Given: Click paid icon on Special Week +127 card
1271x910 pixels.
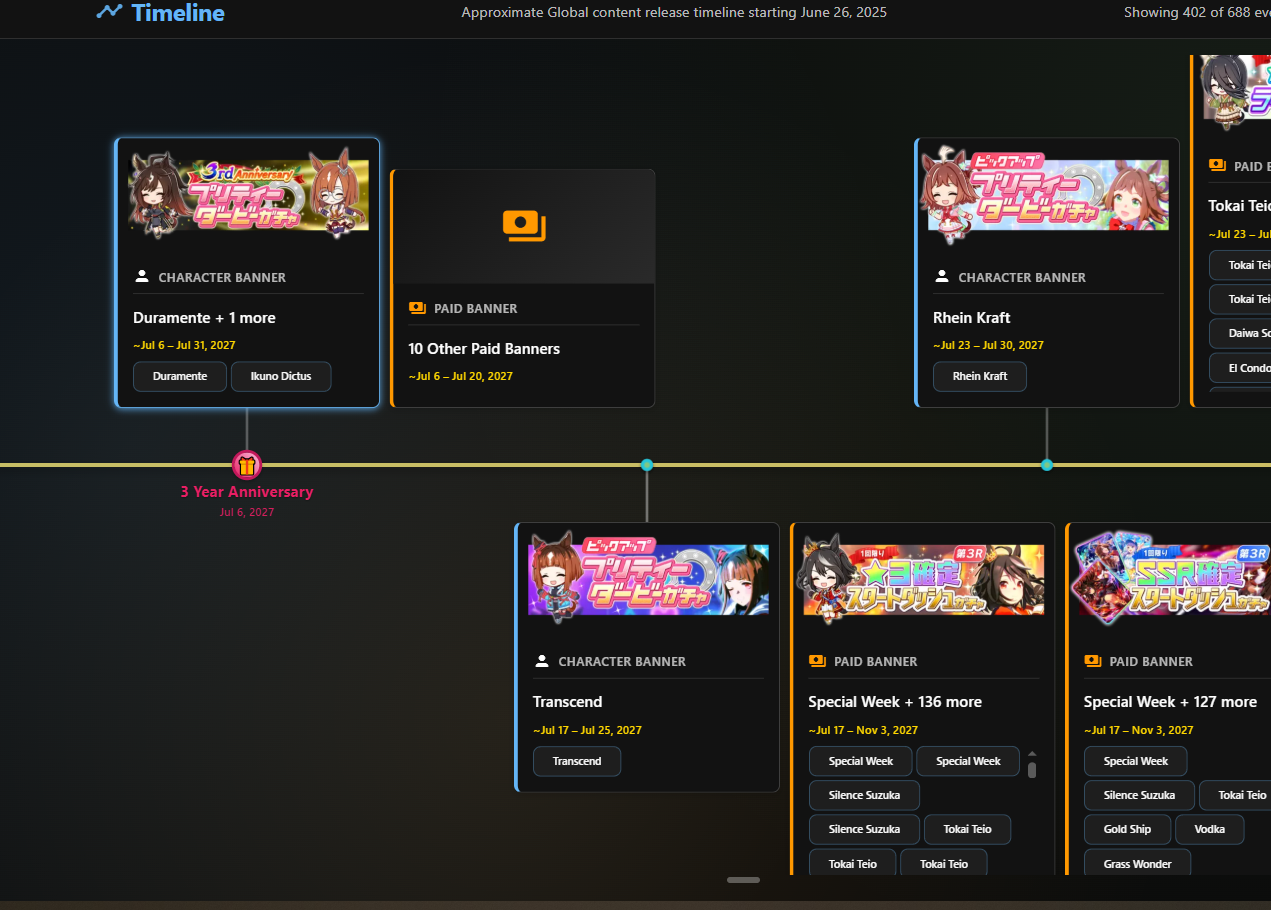Looking at the screenshot, I should 1093,661.
